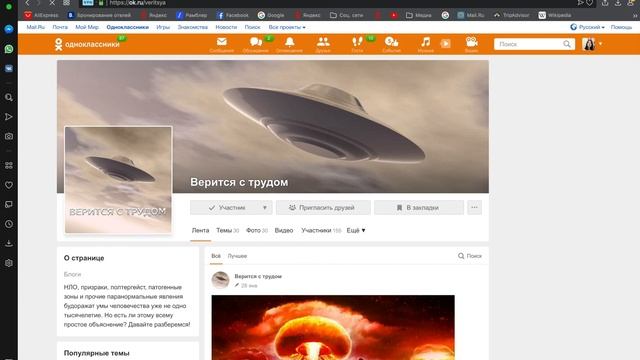Open the AliExpress bookmark

(41, 16)
